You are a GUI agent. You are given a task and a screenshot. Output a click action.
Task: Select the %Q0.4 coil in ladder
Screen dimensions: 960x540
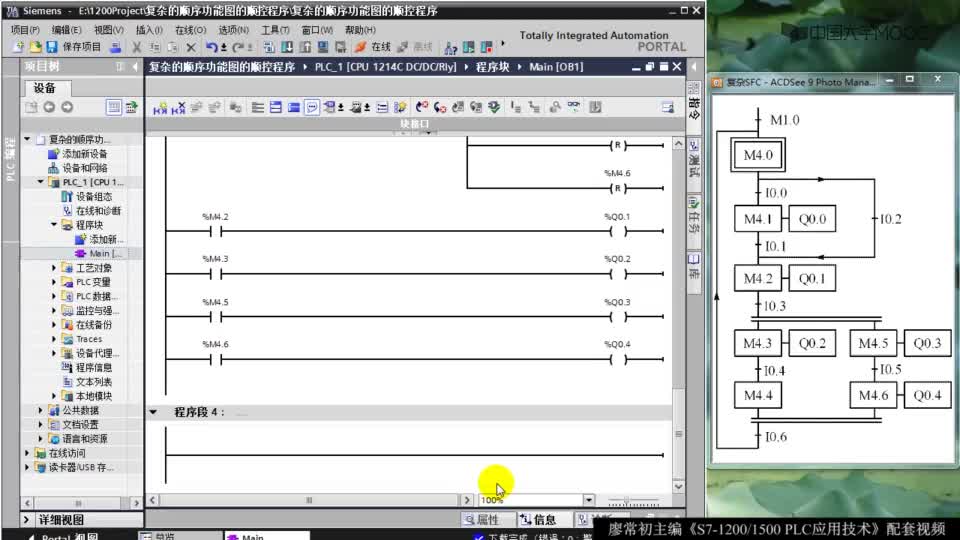[618, 359]
